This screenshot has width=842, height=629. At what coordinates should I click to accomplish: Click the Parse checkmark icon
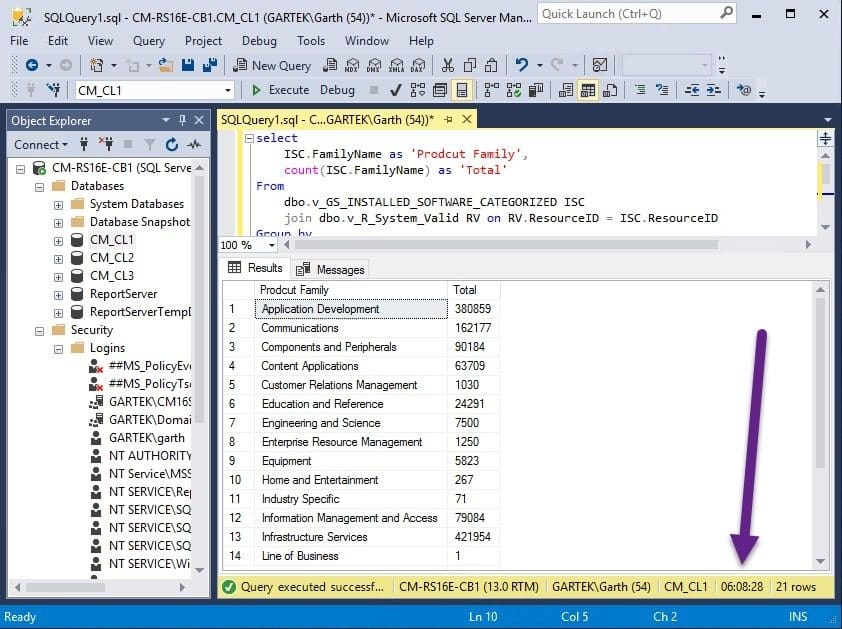[x=396, y=90]
